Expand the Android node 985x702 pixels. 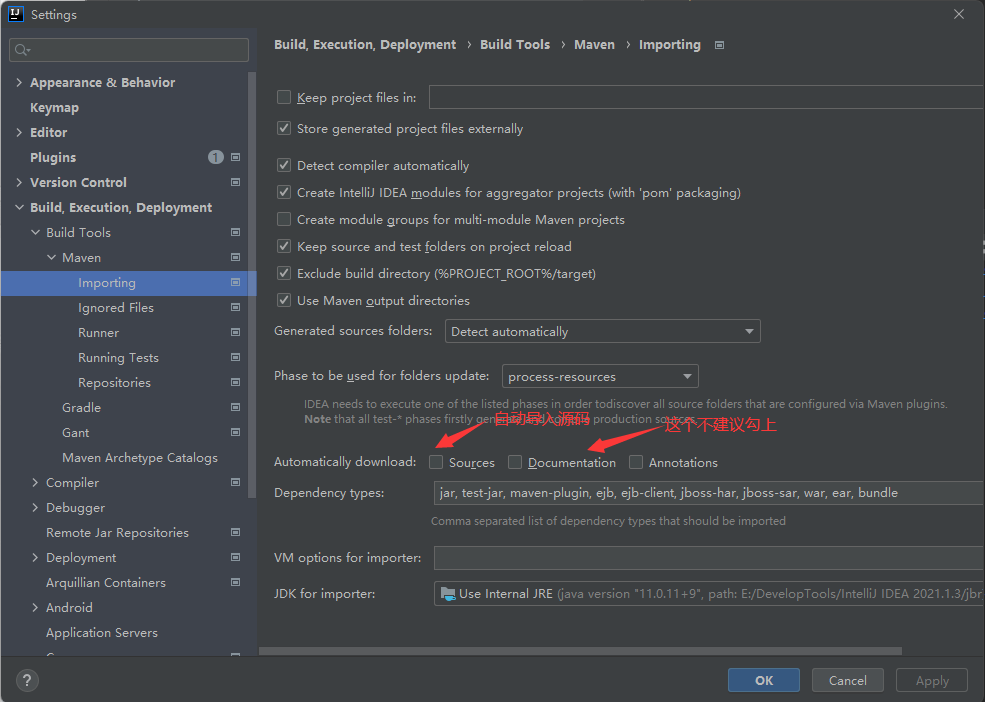point(35,608)
